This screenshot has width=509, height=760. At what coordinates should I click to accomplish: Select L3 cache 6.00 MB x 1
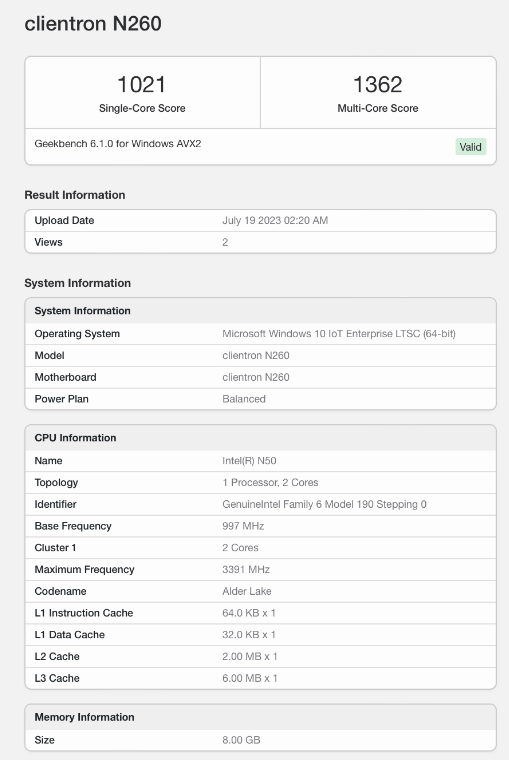pyautogui.click(x=250, y=679)
